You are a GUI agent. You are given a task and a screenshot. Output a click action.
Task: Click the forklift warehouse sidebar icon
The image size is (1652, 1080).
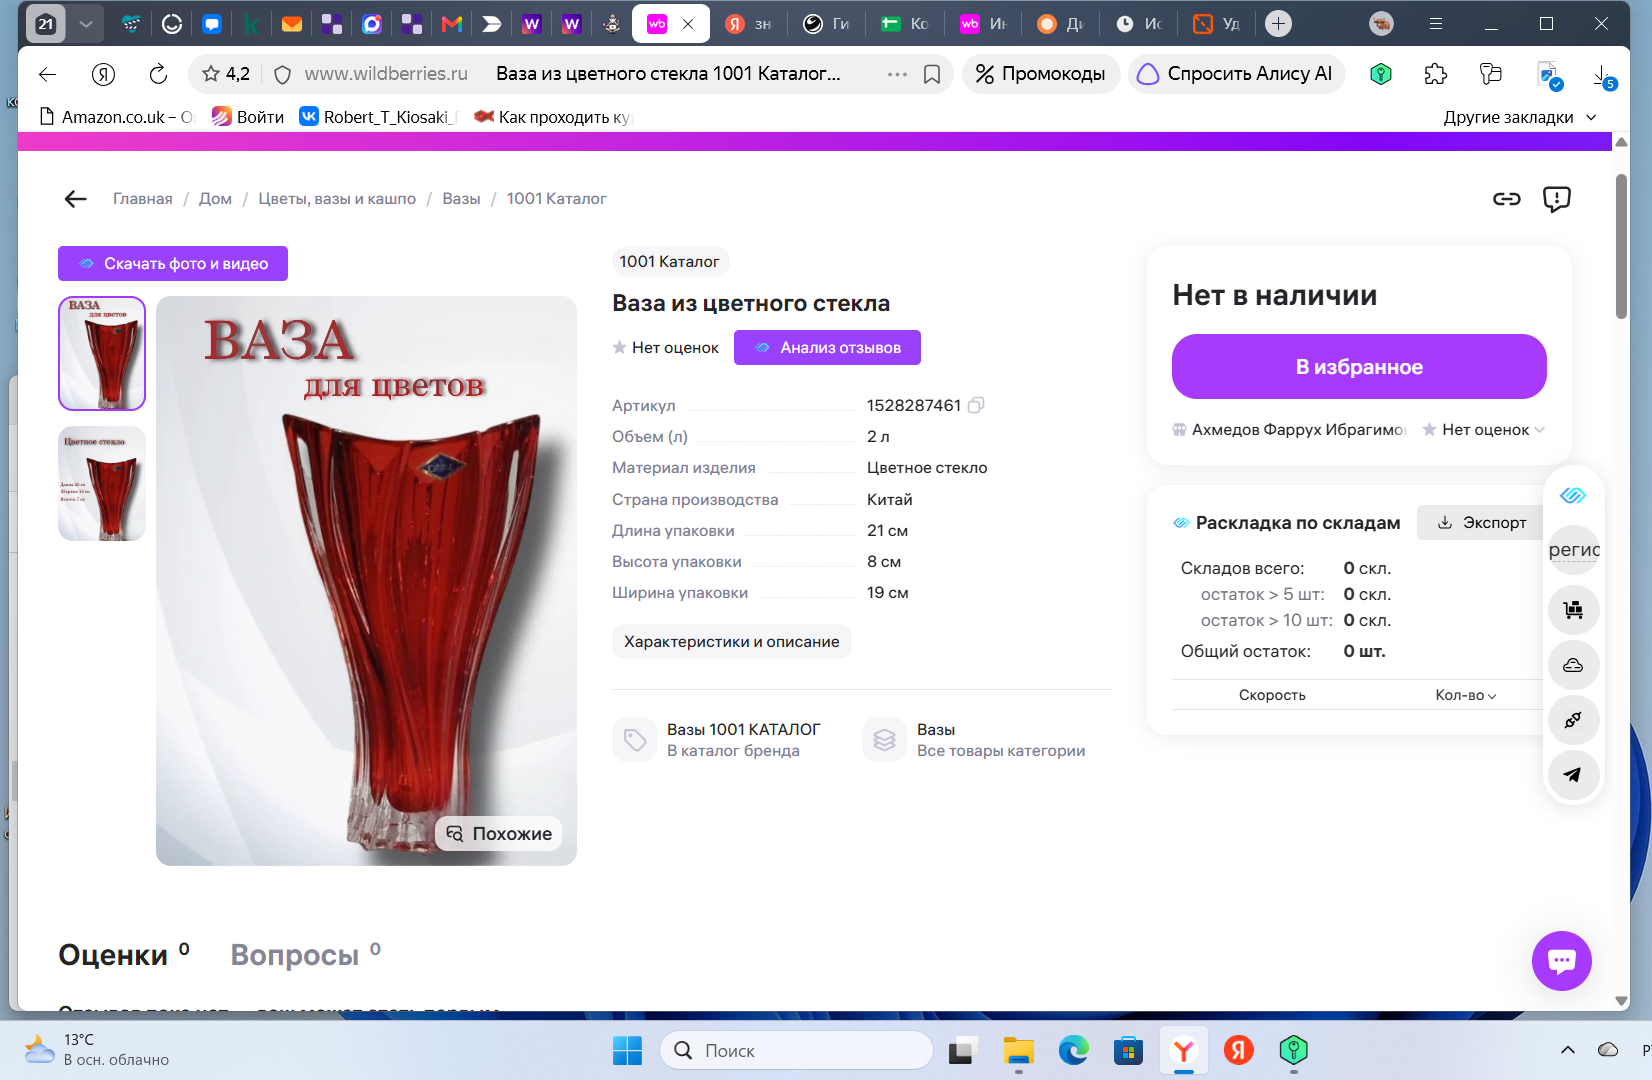(x=1573, y=609)
